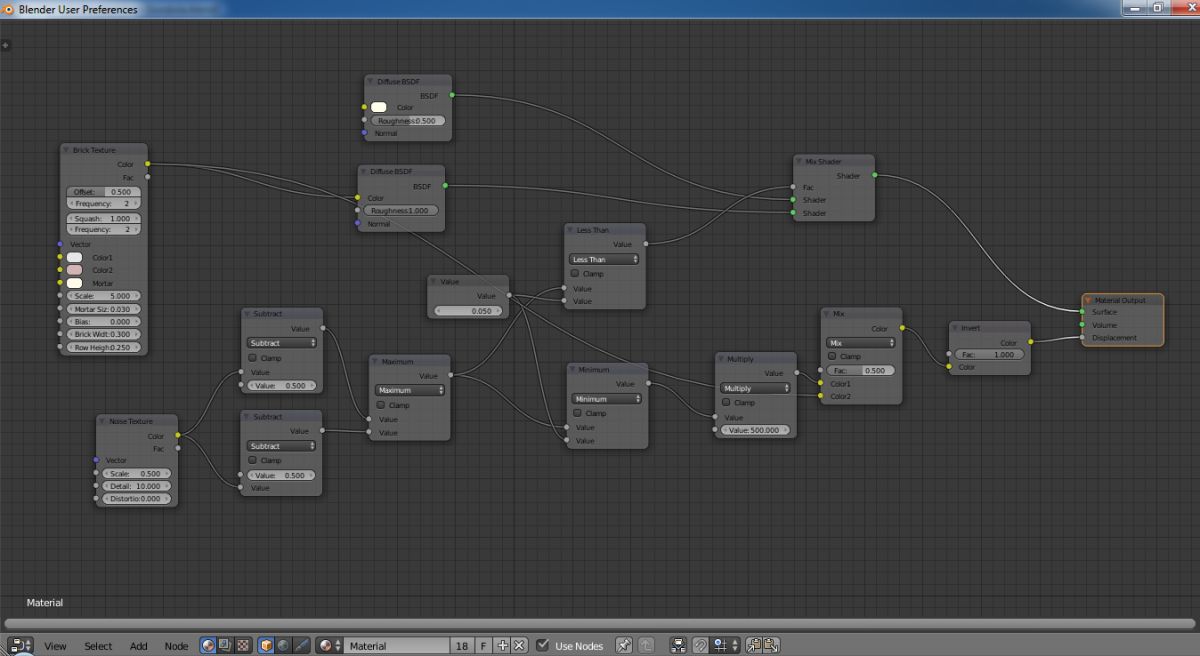Enable Clamp on Mix node
Screen dimensions: 1200x656
832,356
